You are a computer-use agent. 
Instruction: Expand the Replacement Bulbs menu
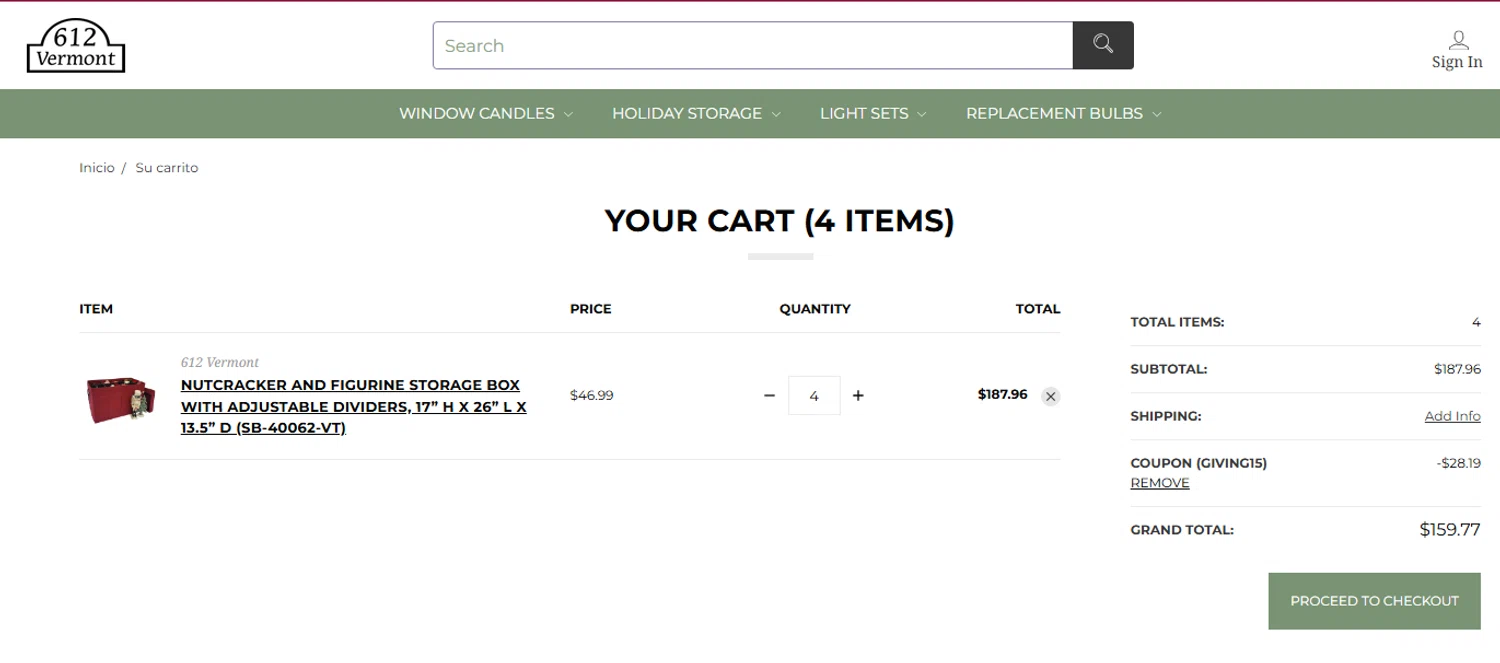[x=1063, y=113]
